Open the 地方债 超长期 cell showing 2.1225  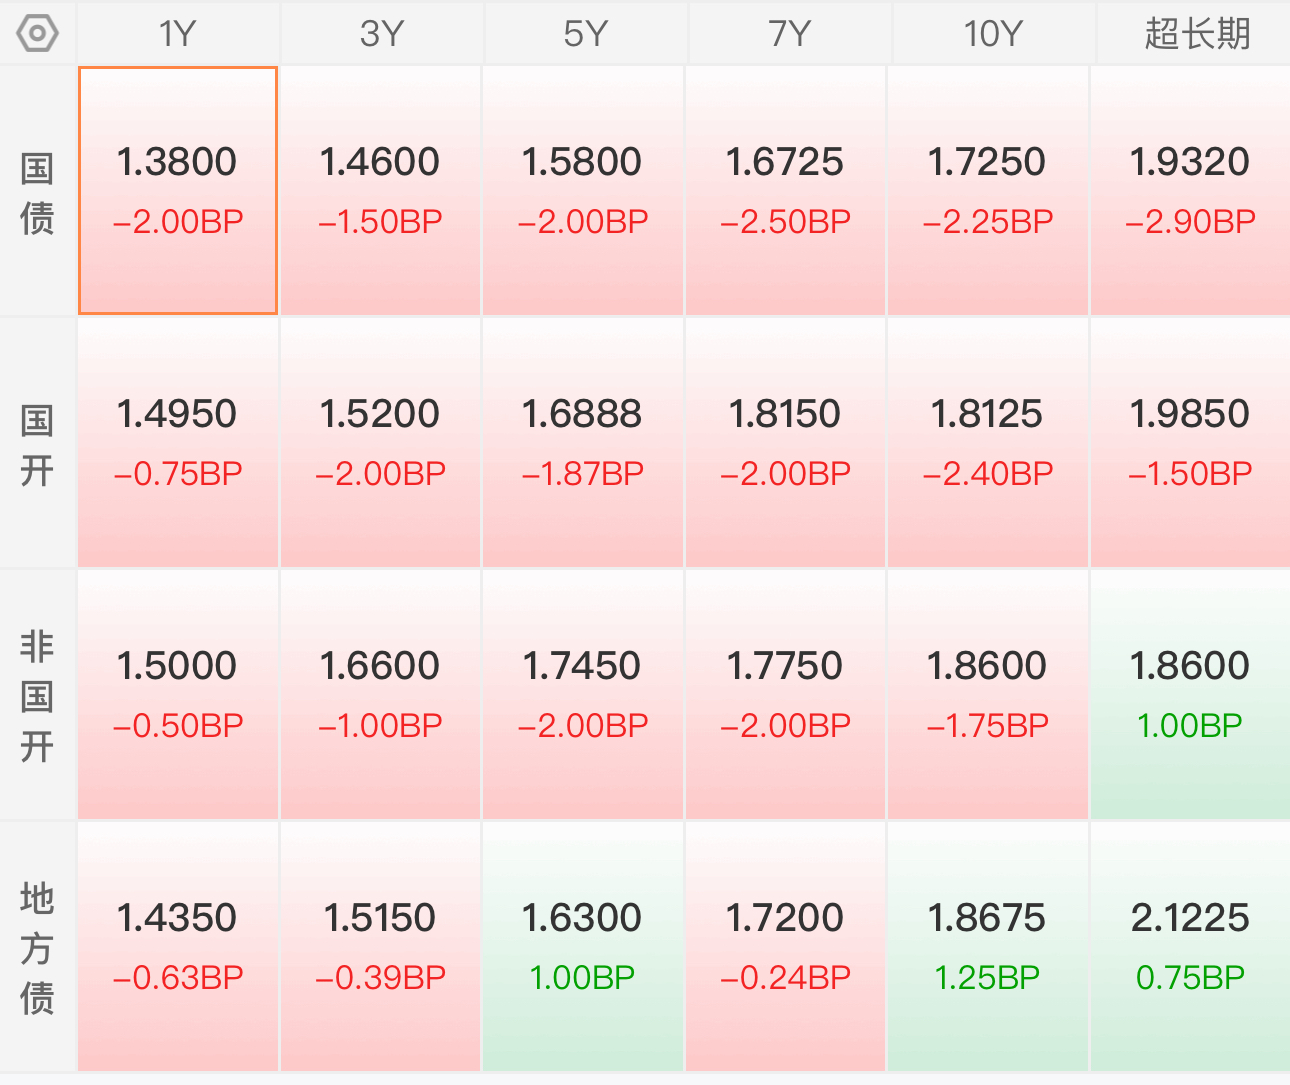(x=1190, y=947)
